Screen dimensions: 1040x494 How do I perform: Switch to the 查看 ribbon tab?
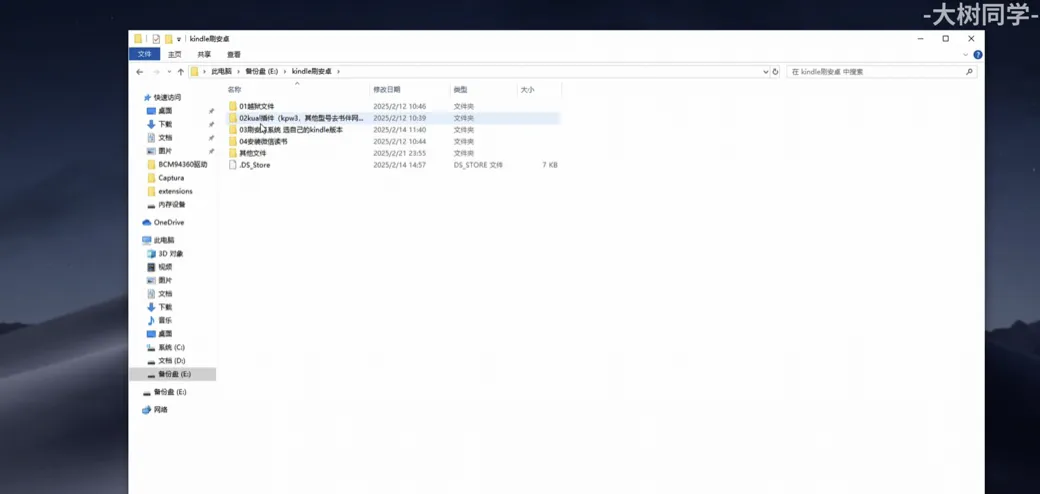pyautogui.click(x=234, y=54)
